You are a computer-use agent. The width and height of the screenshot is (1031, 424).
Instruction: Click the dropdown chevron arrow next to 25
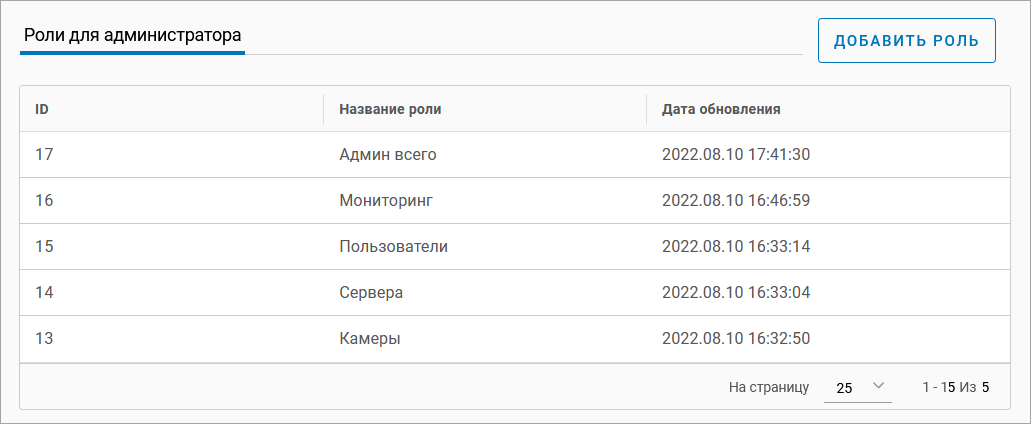click(879, 386)
